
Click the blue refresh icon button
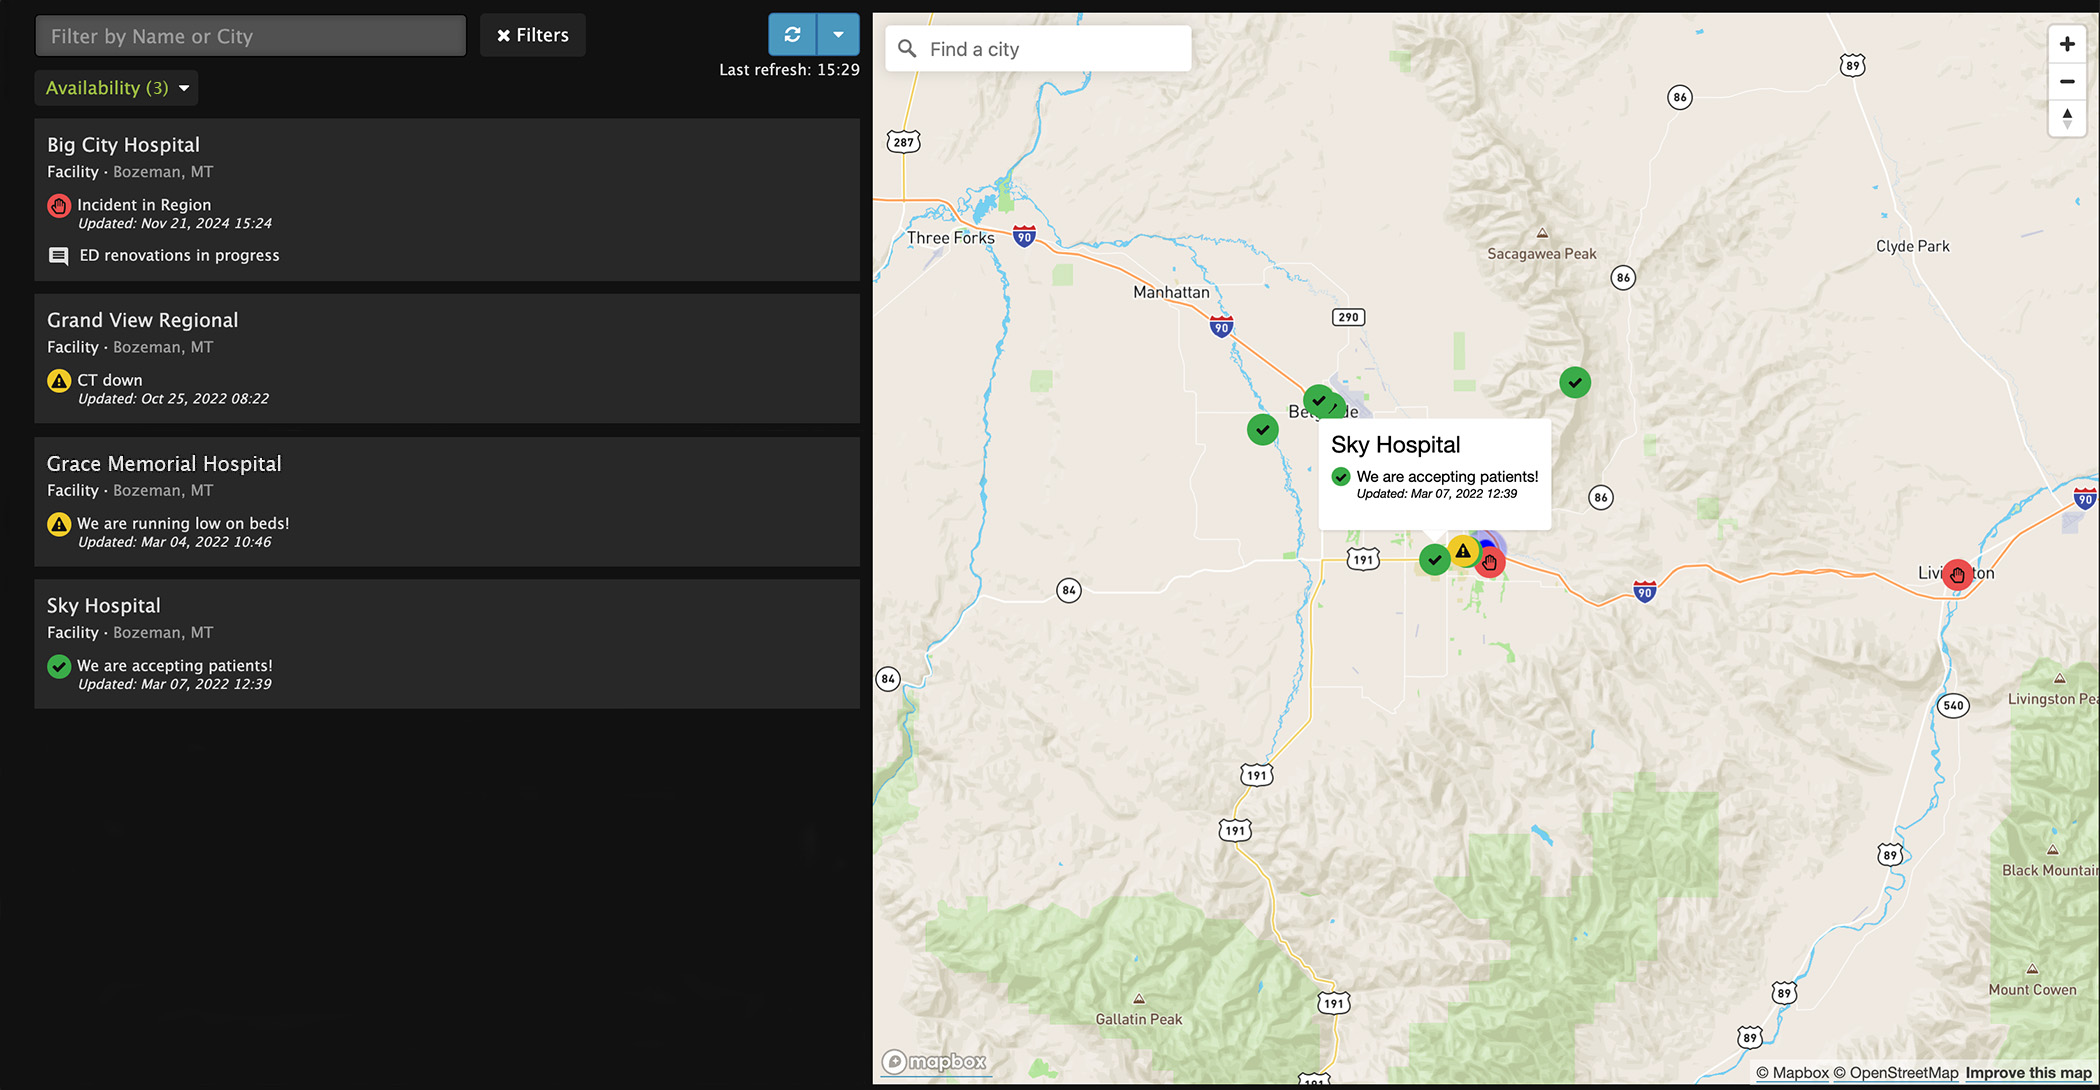(x=792, y=35)
